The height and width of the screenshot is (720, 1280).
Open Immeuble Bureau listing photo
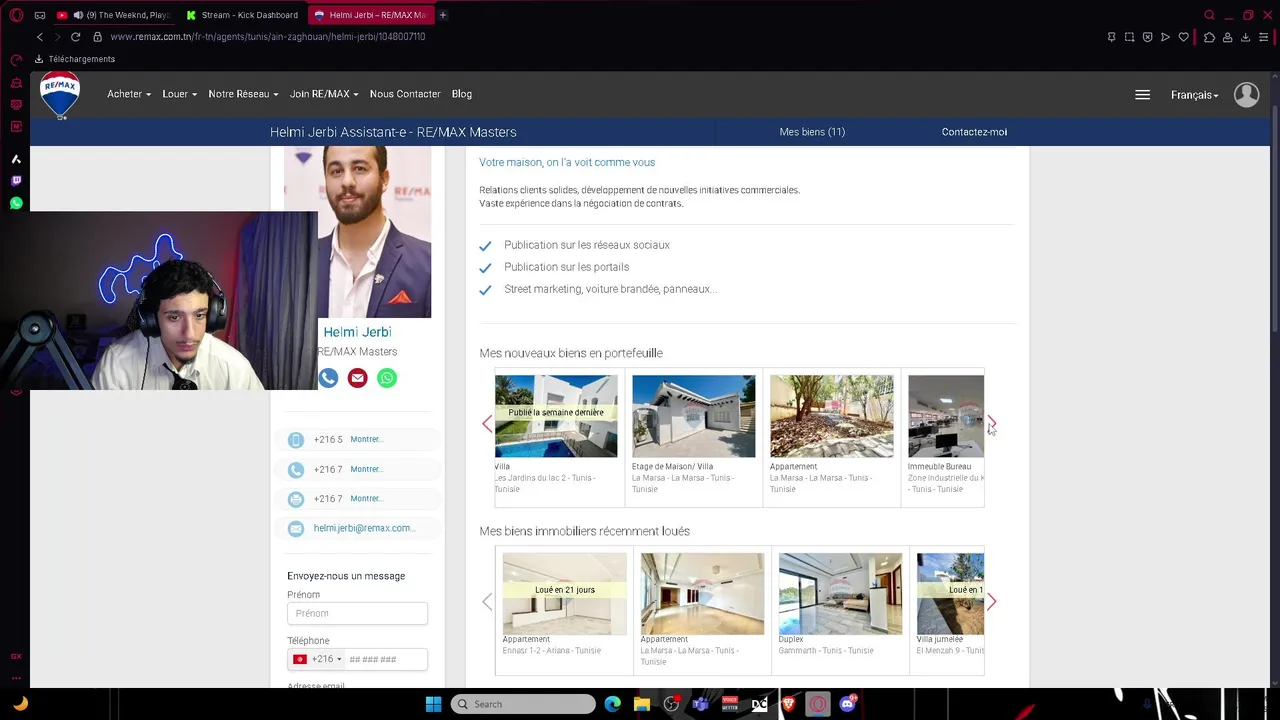(946, 416)
